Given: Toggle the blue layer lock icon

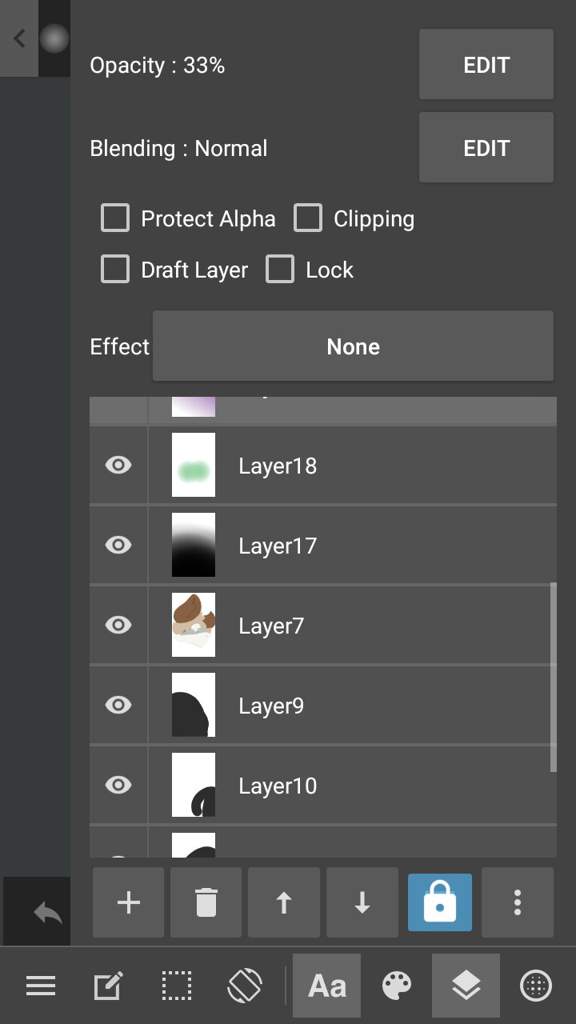Looking at the screenshot, I should tap(440, 903).
